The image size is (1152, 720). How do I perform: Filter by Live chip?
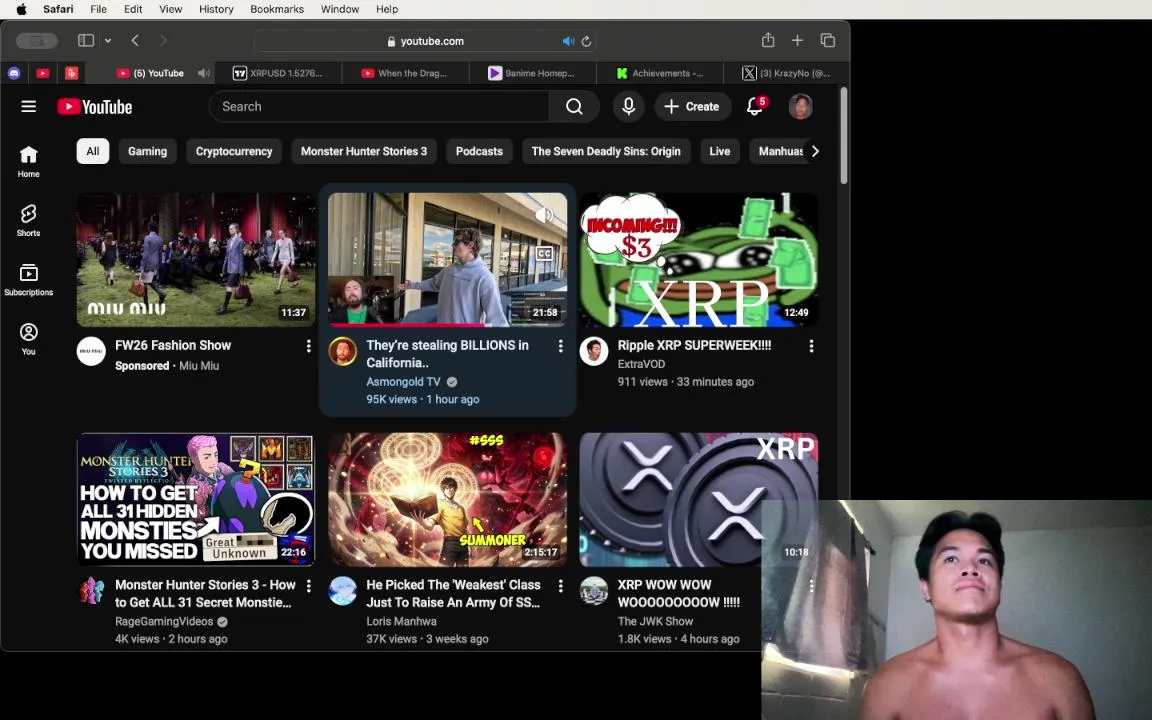tap(720, 151)
